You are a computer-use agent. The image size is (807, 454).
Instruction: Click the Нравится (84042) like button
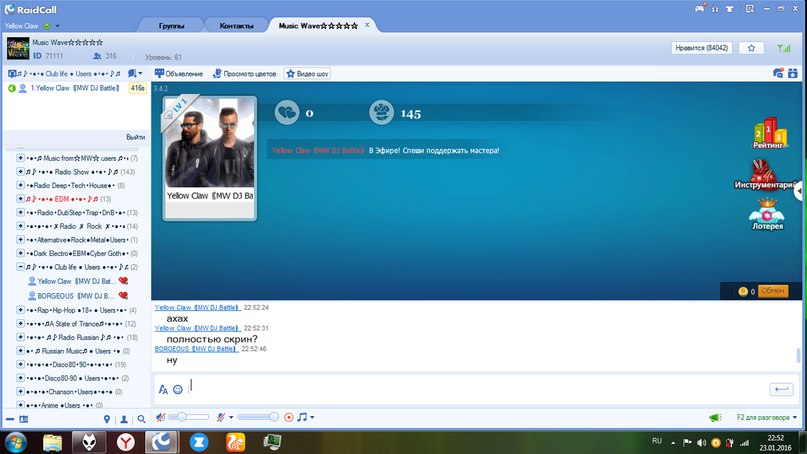click(701, 48)
